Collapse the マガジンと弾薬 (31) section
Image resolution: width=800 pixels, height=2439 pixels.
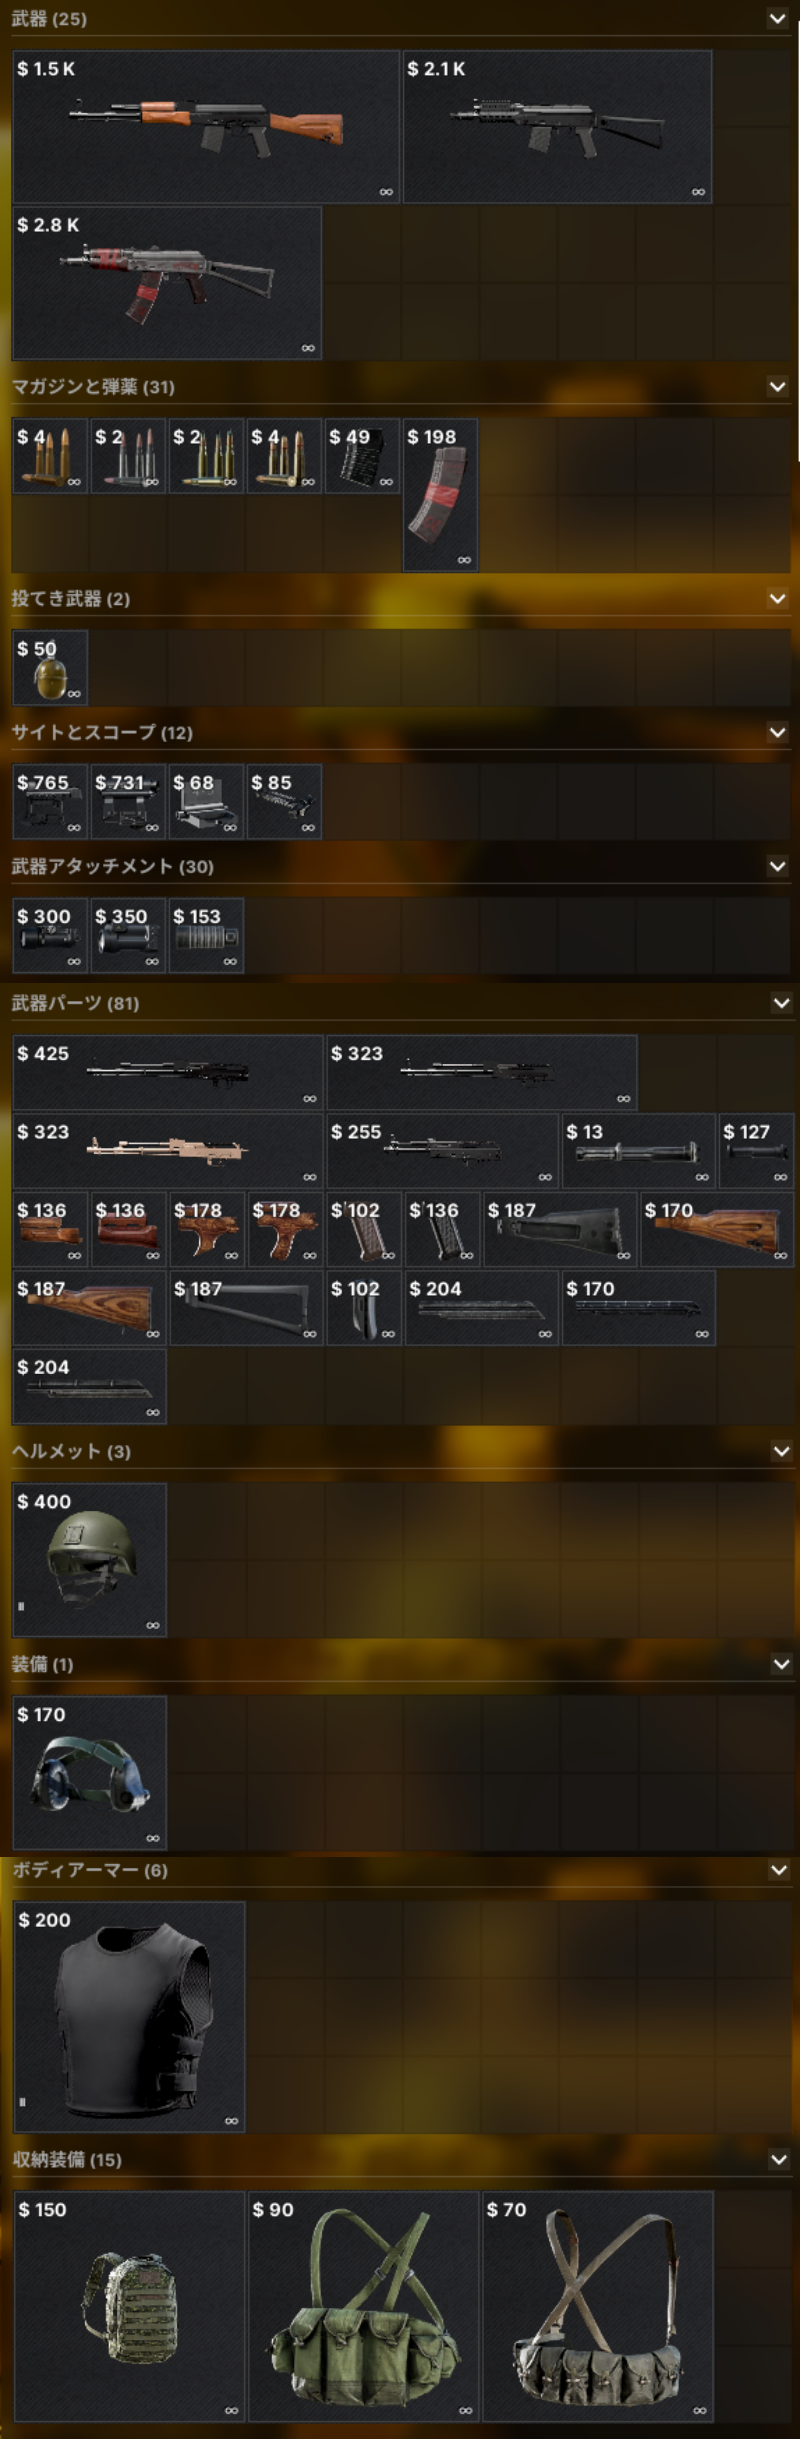click(777, 387)
